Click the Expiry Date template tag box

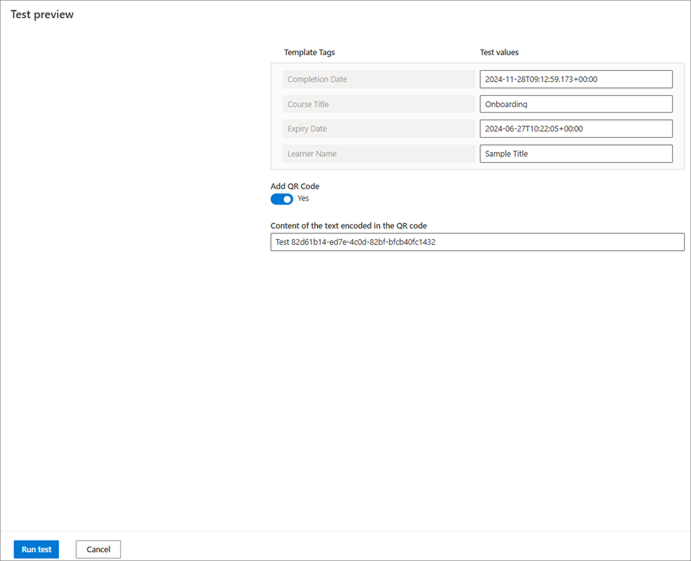click(x=376, y=129)
